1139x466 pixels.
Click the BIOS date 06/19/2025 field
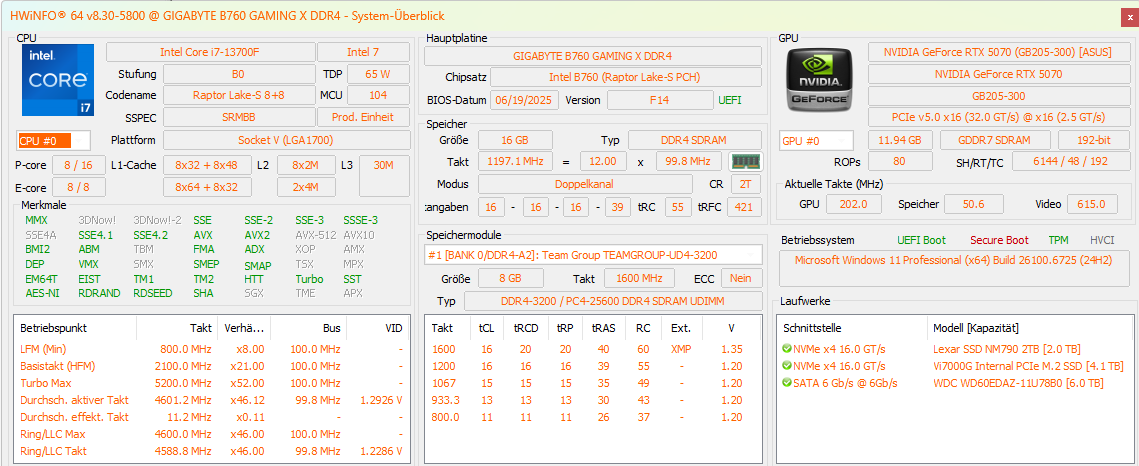point(524,99)
